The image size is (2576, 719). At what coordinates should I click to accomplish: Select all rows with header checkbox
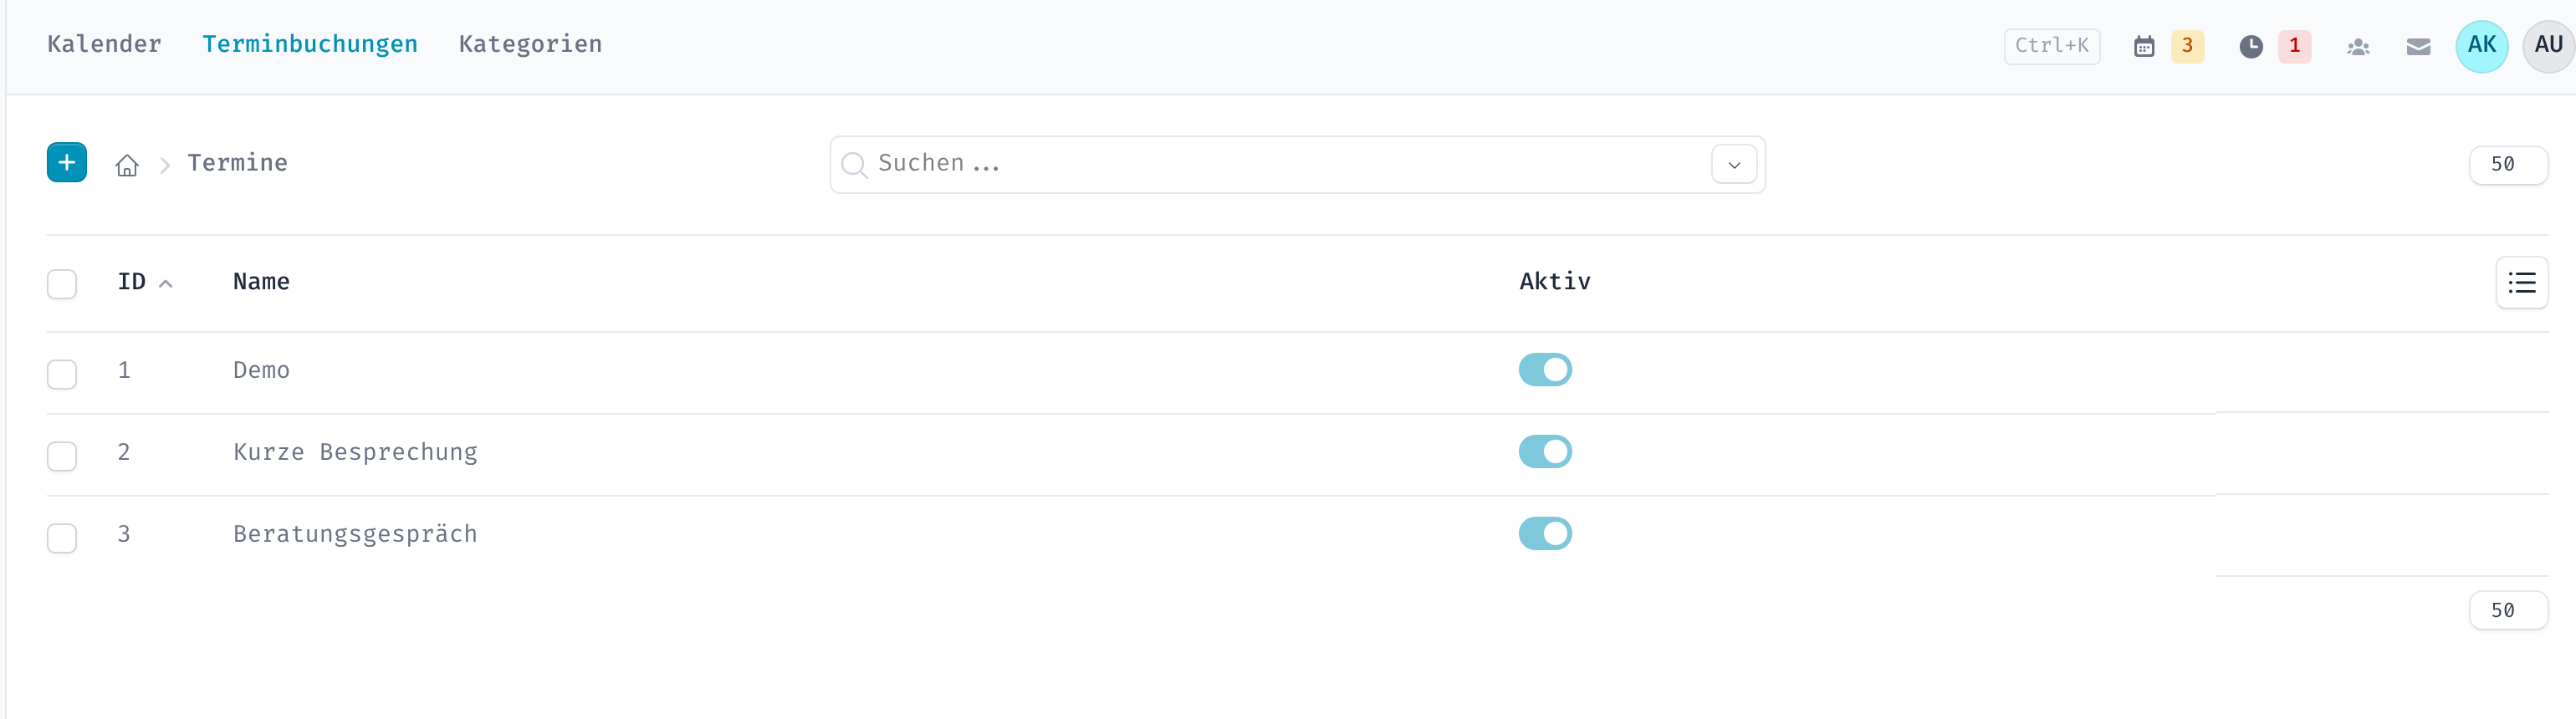tap(62, 284)
